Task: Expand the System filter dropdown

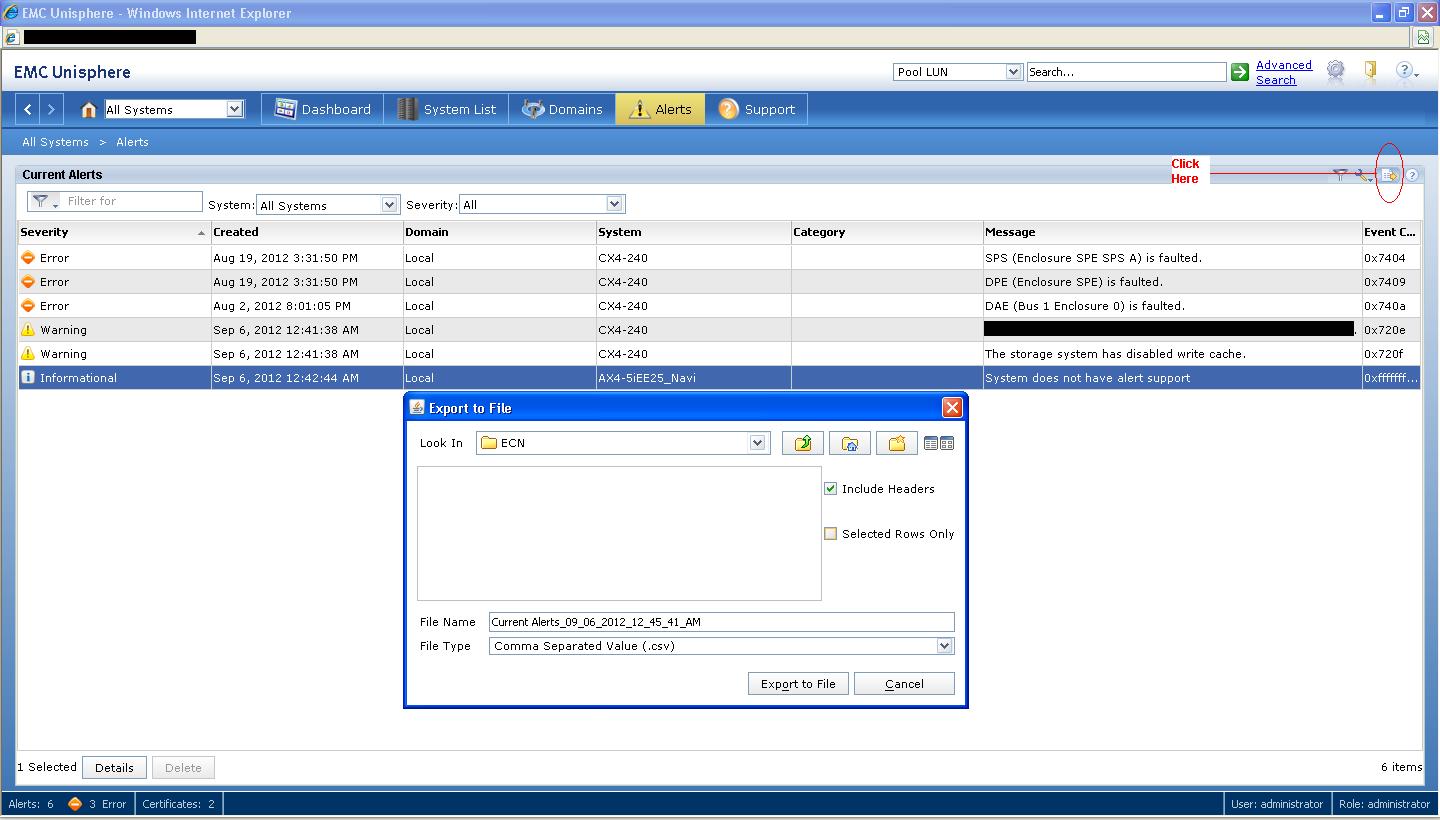Action: click(x=390, y=204)
